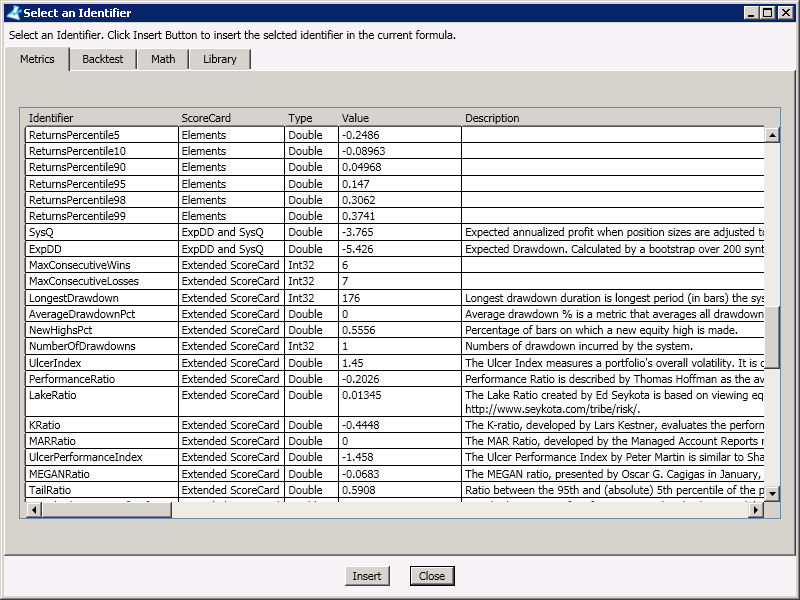Click the ScoreCard column header
Viewport: 800px width, 600px height.
(206, 118)
